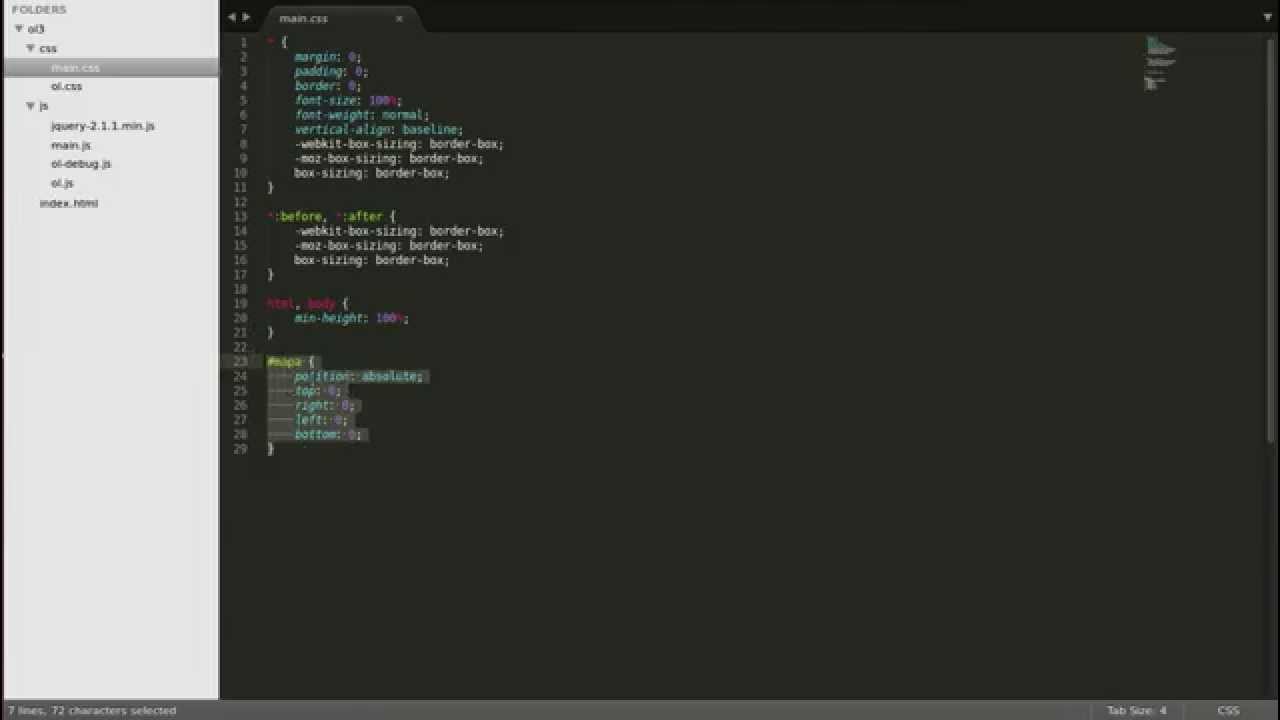
Task: Place cursor on html, body selector
Action: tap(308, 304)
